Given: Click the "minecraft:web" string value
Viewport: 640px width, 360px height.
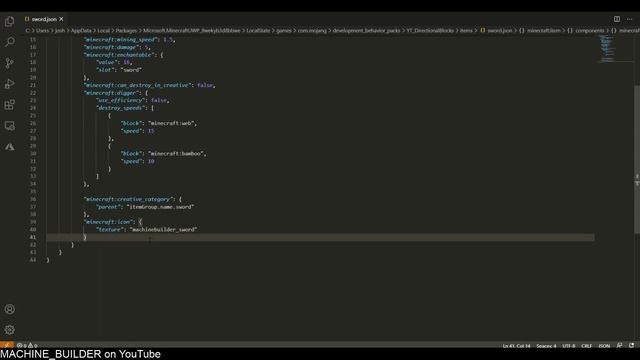Looking at the screenshot, I should point(171,123).
